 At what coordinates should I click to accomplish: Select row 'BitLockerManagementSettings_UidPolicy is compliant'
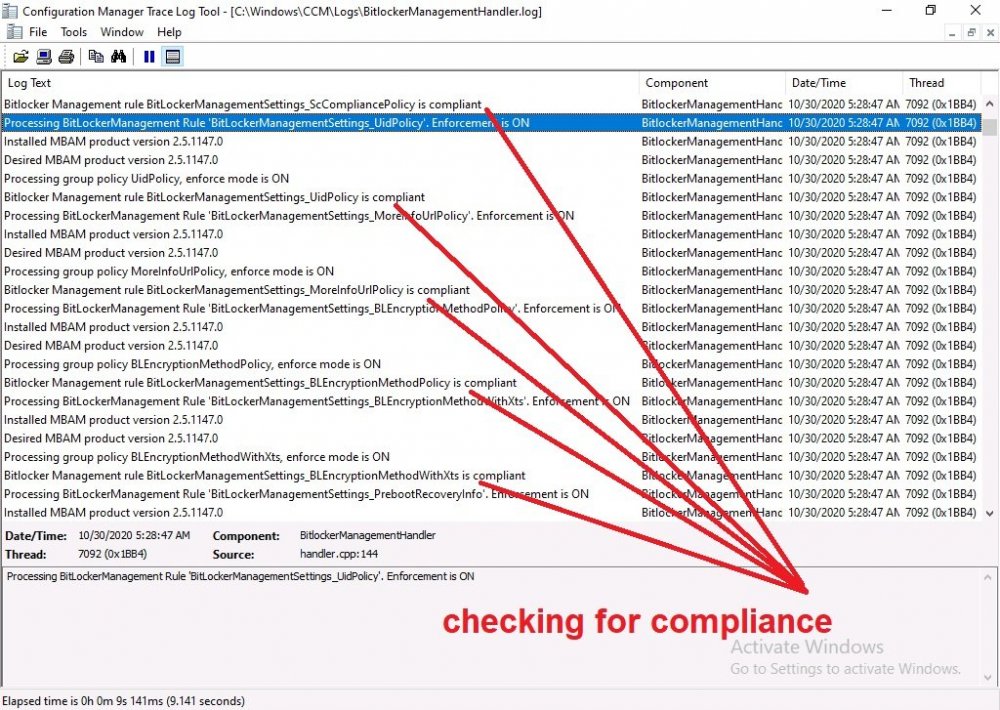[x=491, y=197]
